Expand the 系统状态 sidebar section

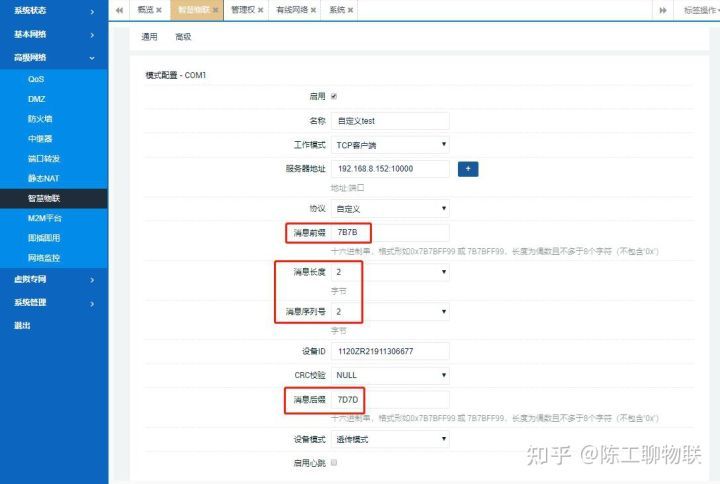[x=54, y=11]
